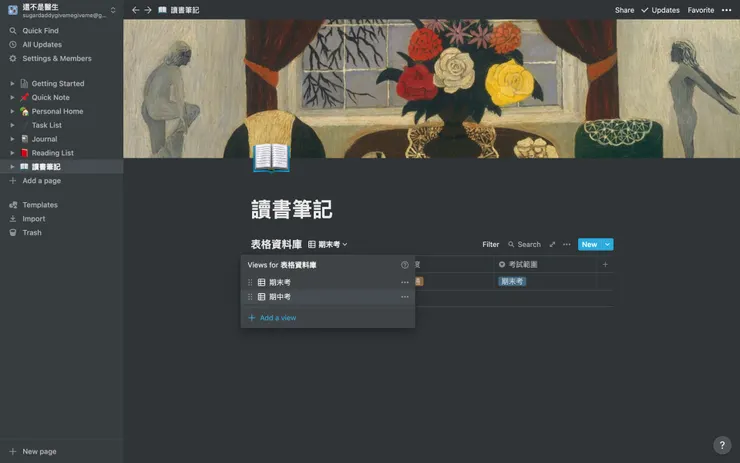
Task: Click the Personal Home house icon
Action: [x=24, y=111]
